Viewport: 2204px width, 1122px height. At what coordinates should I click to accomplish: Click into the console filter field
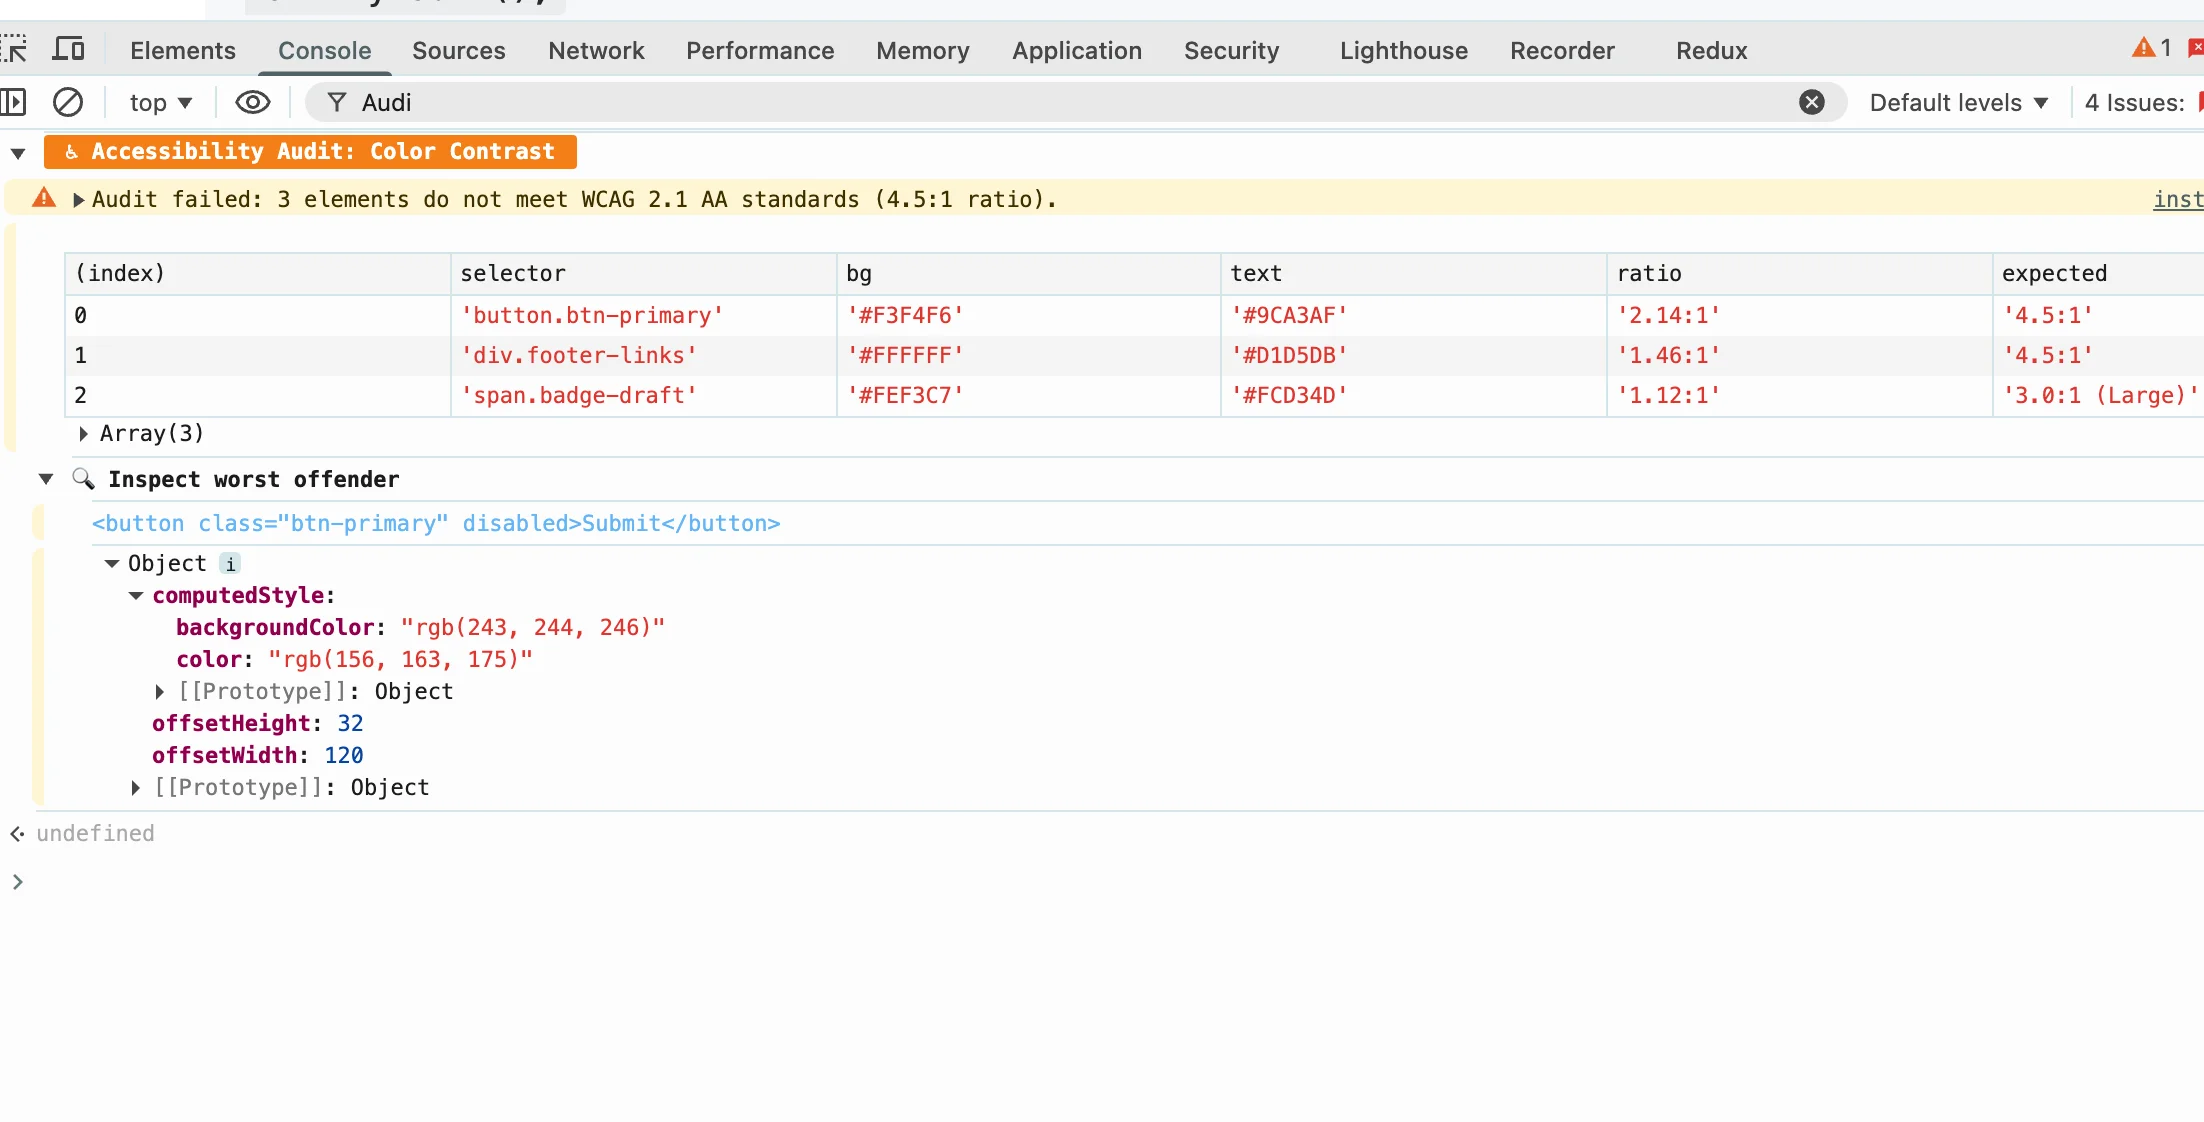point(1075,102)
